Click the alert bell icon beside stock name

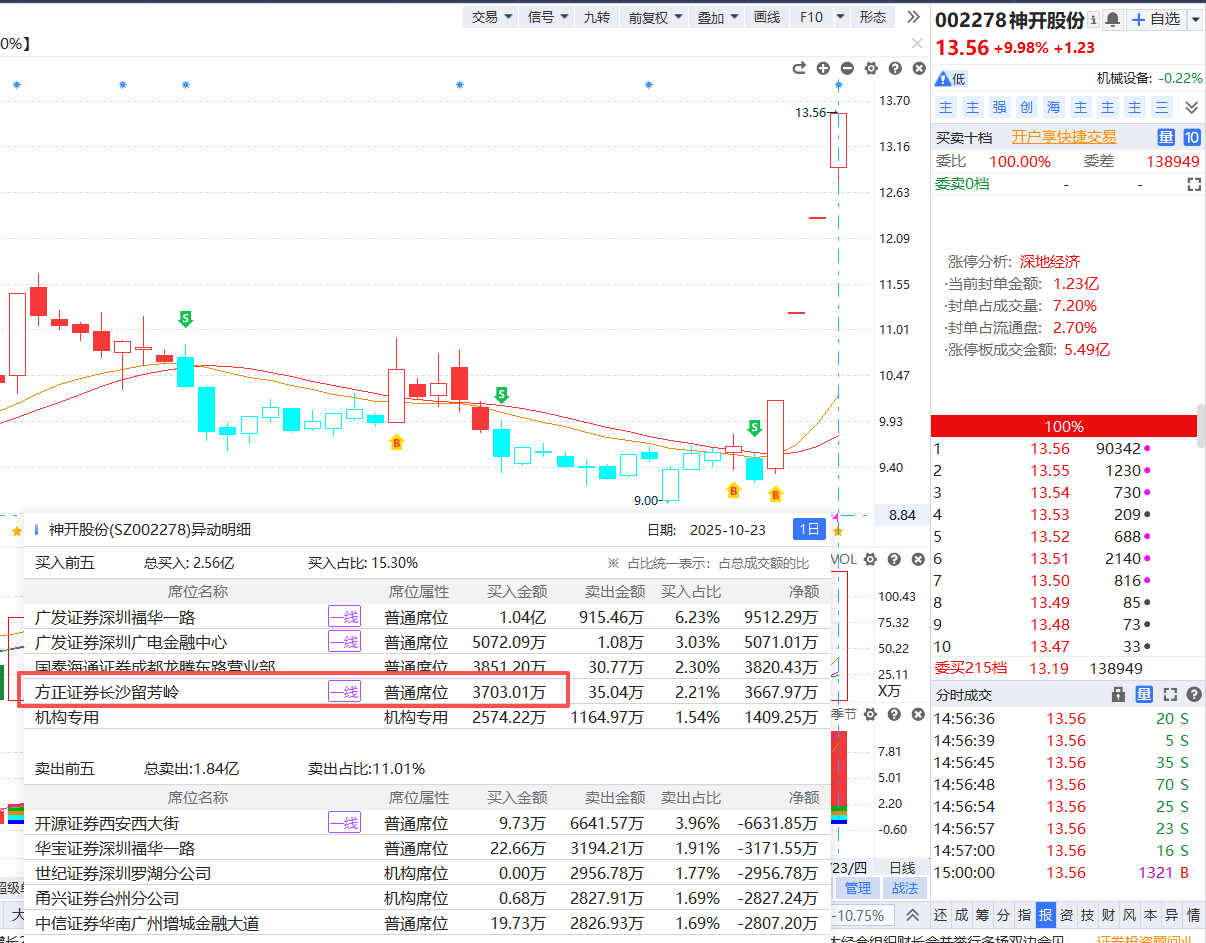(1112, 20)
